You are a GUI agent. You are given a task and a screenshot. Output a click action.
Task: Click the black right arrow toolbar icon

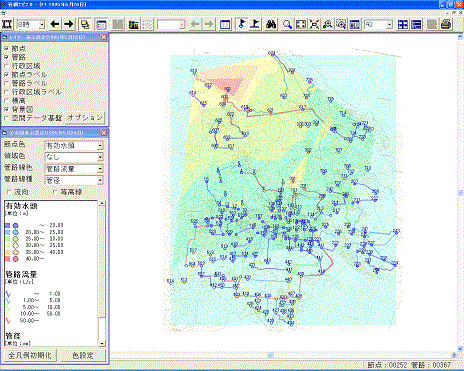tap(68, 24)
